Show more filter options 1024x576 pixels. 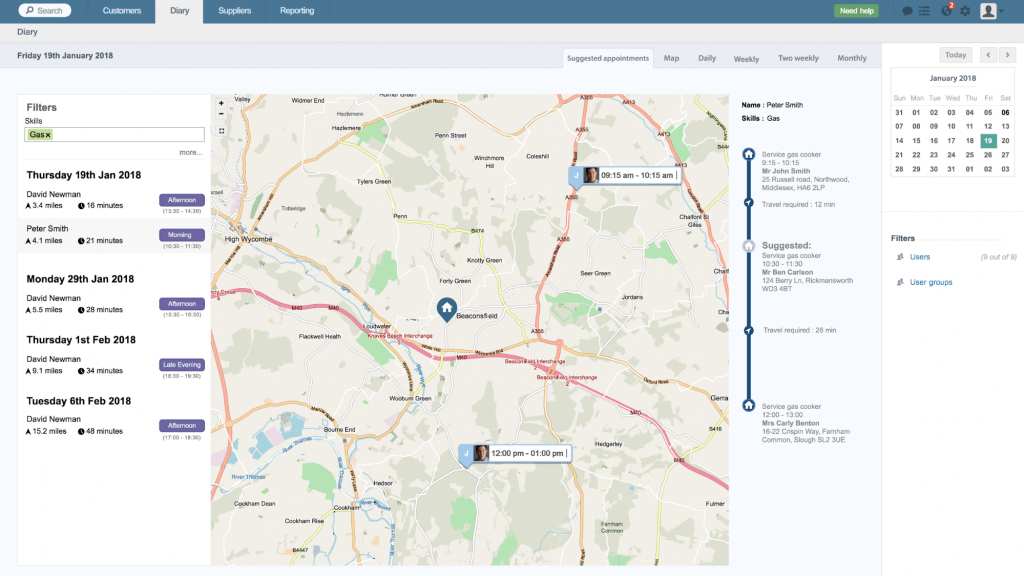coord(191,153)
